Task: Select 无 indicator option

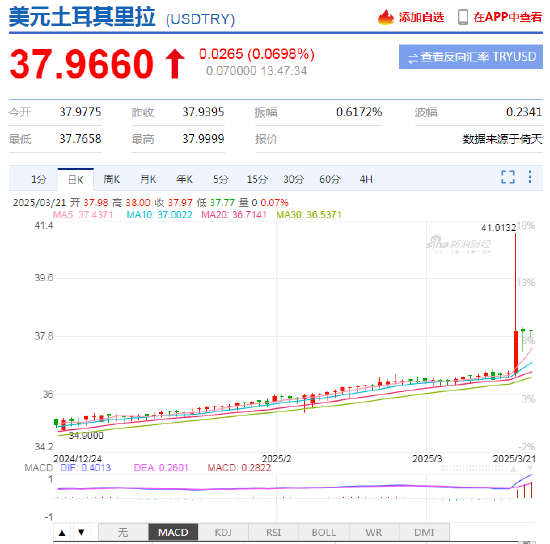Action: coord(123,533)
